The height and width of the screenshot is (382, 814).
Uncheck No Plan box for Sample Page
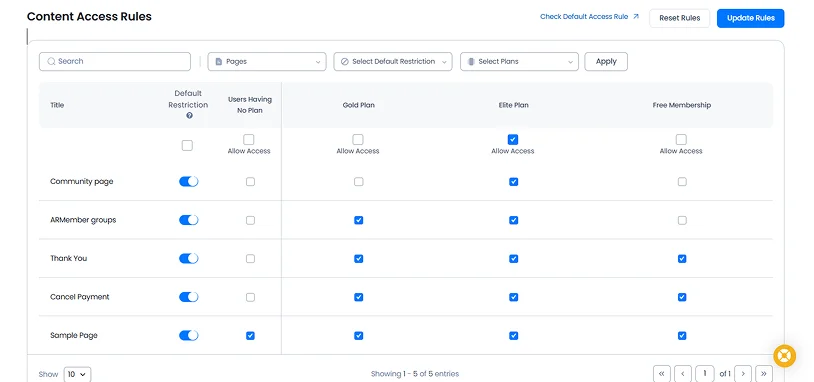[250, 335]
